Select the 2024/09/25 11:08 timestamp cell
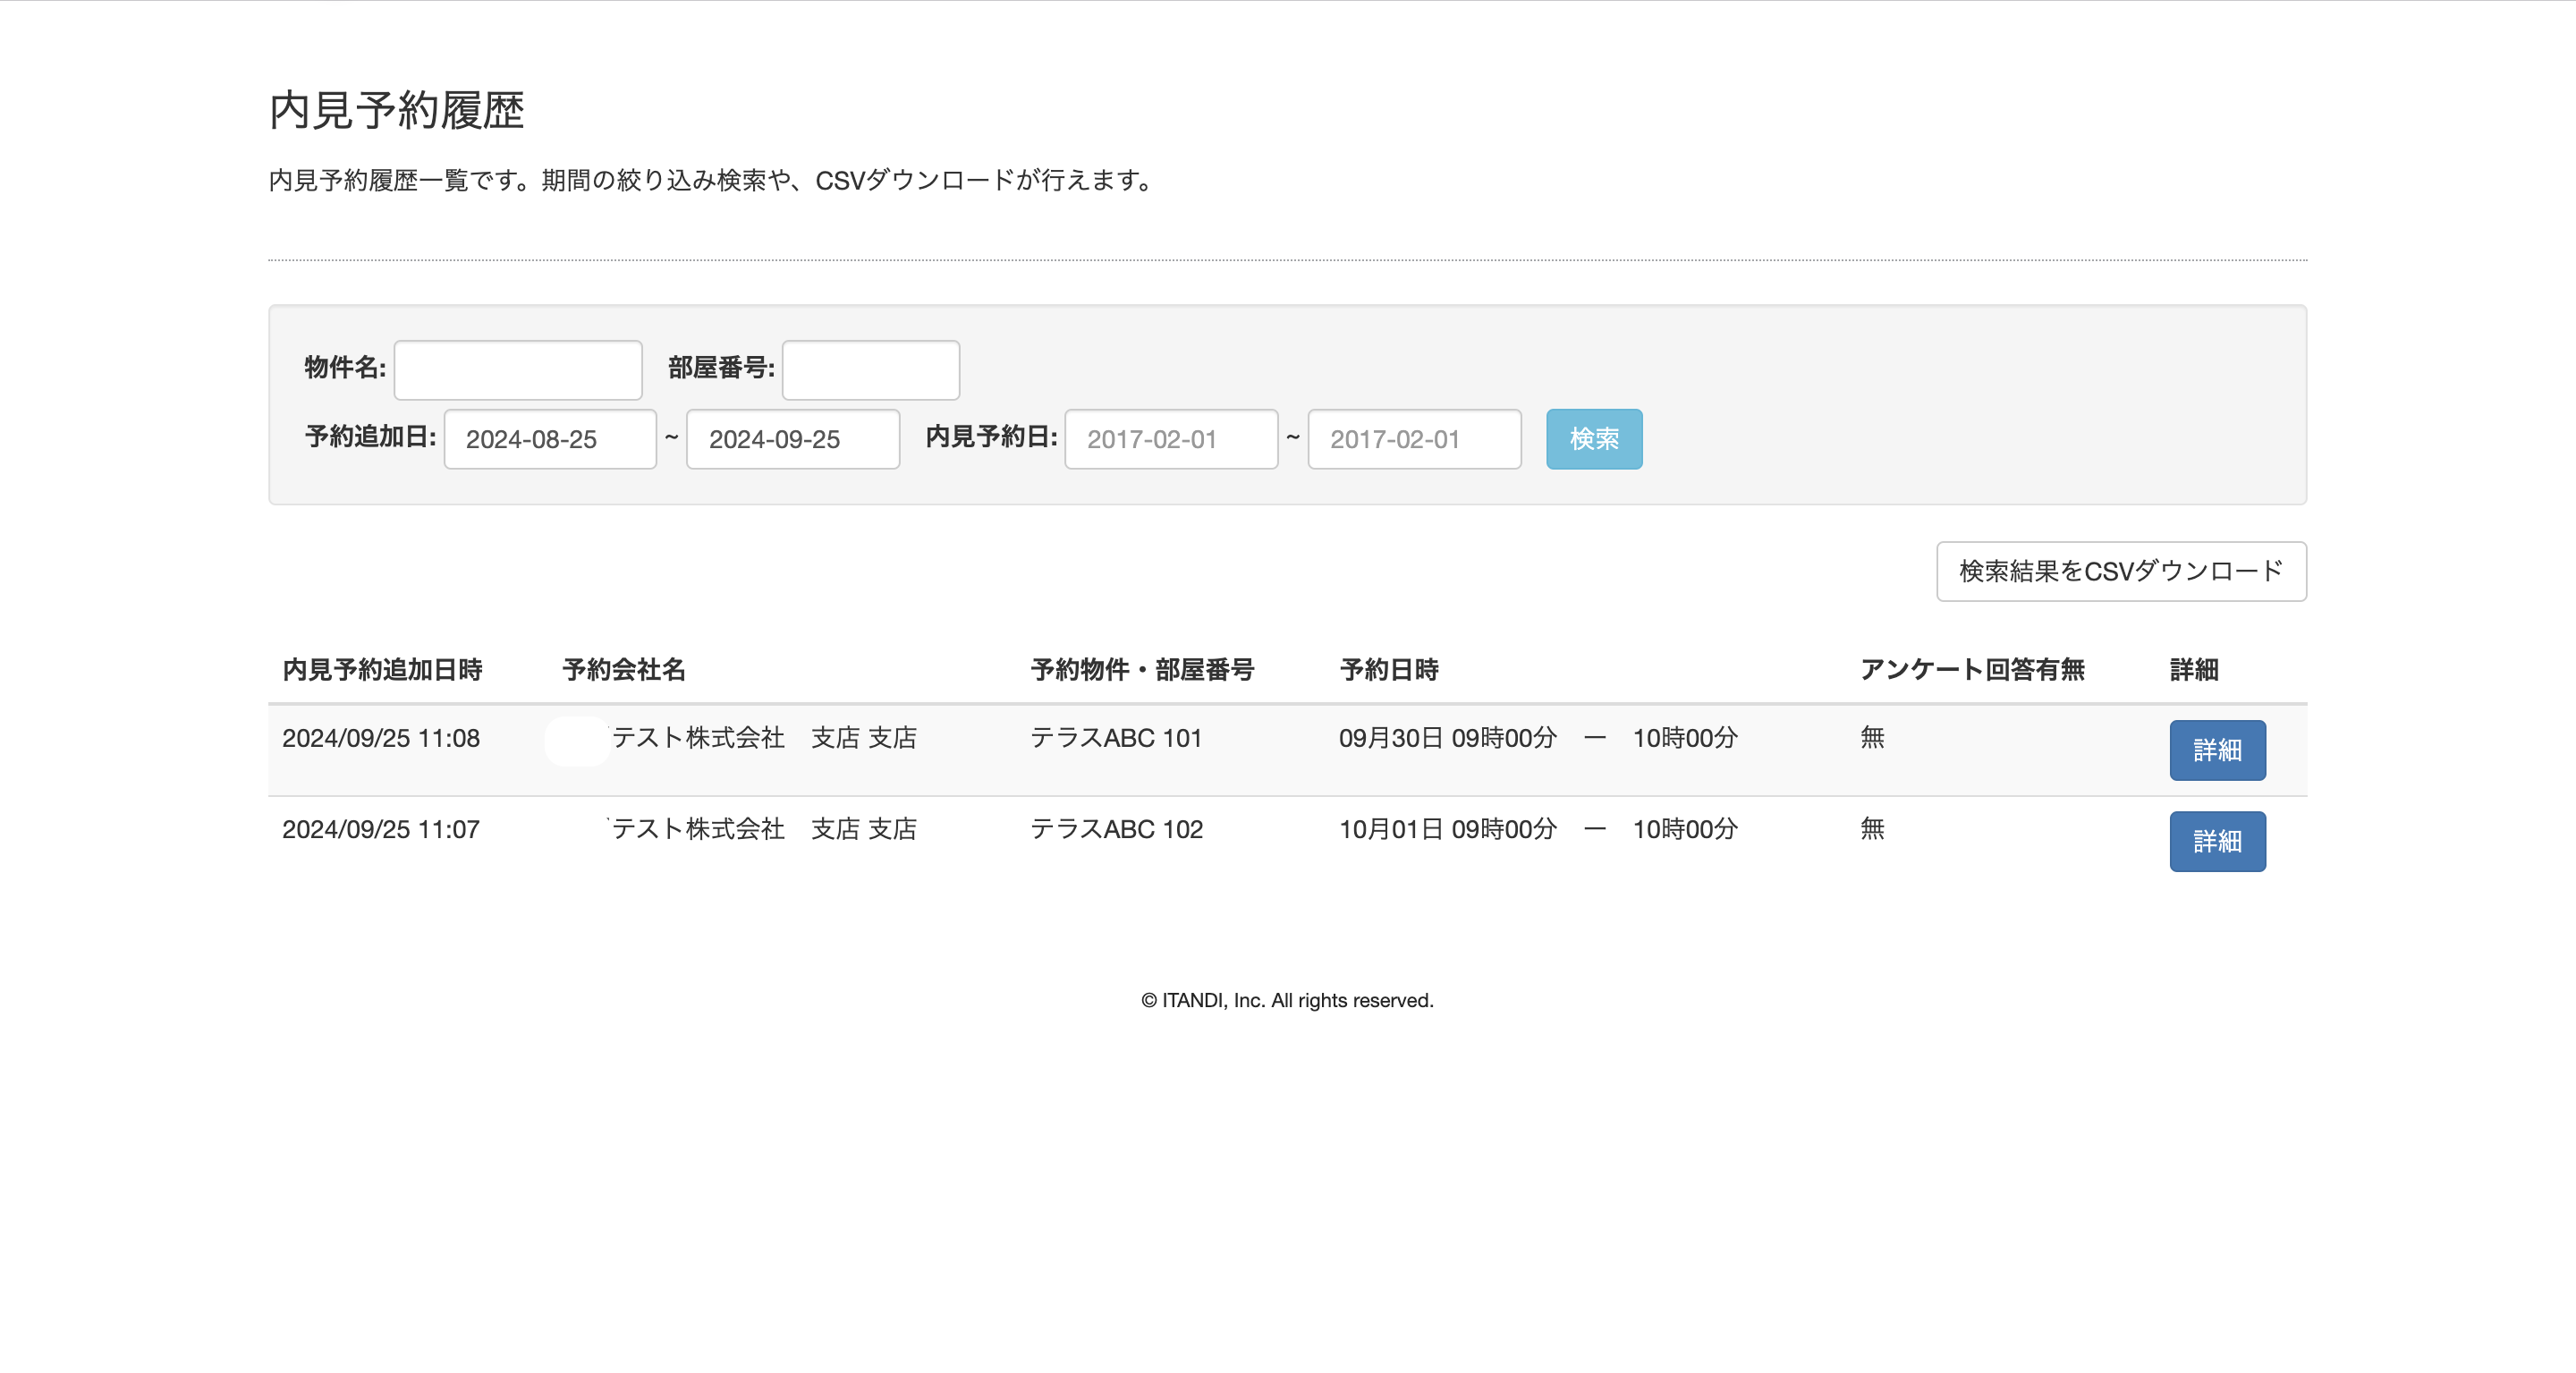The image size is (2576, 1373). coord(381,738)
